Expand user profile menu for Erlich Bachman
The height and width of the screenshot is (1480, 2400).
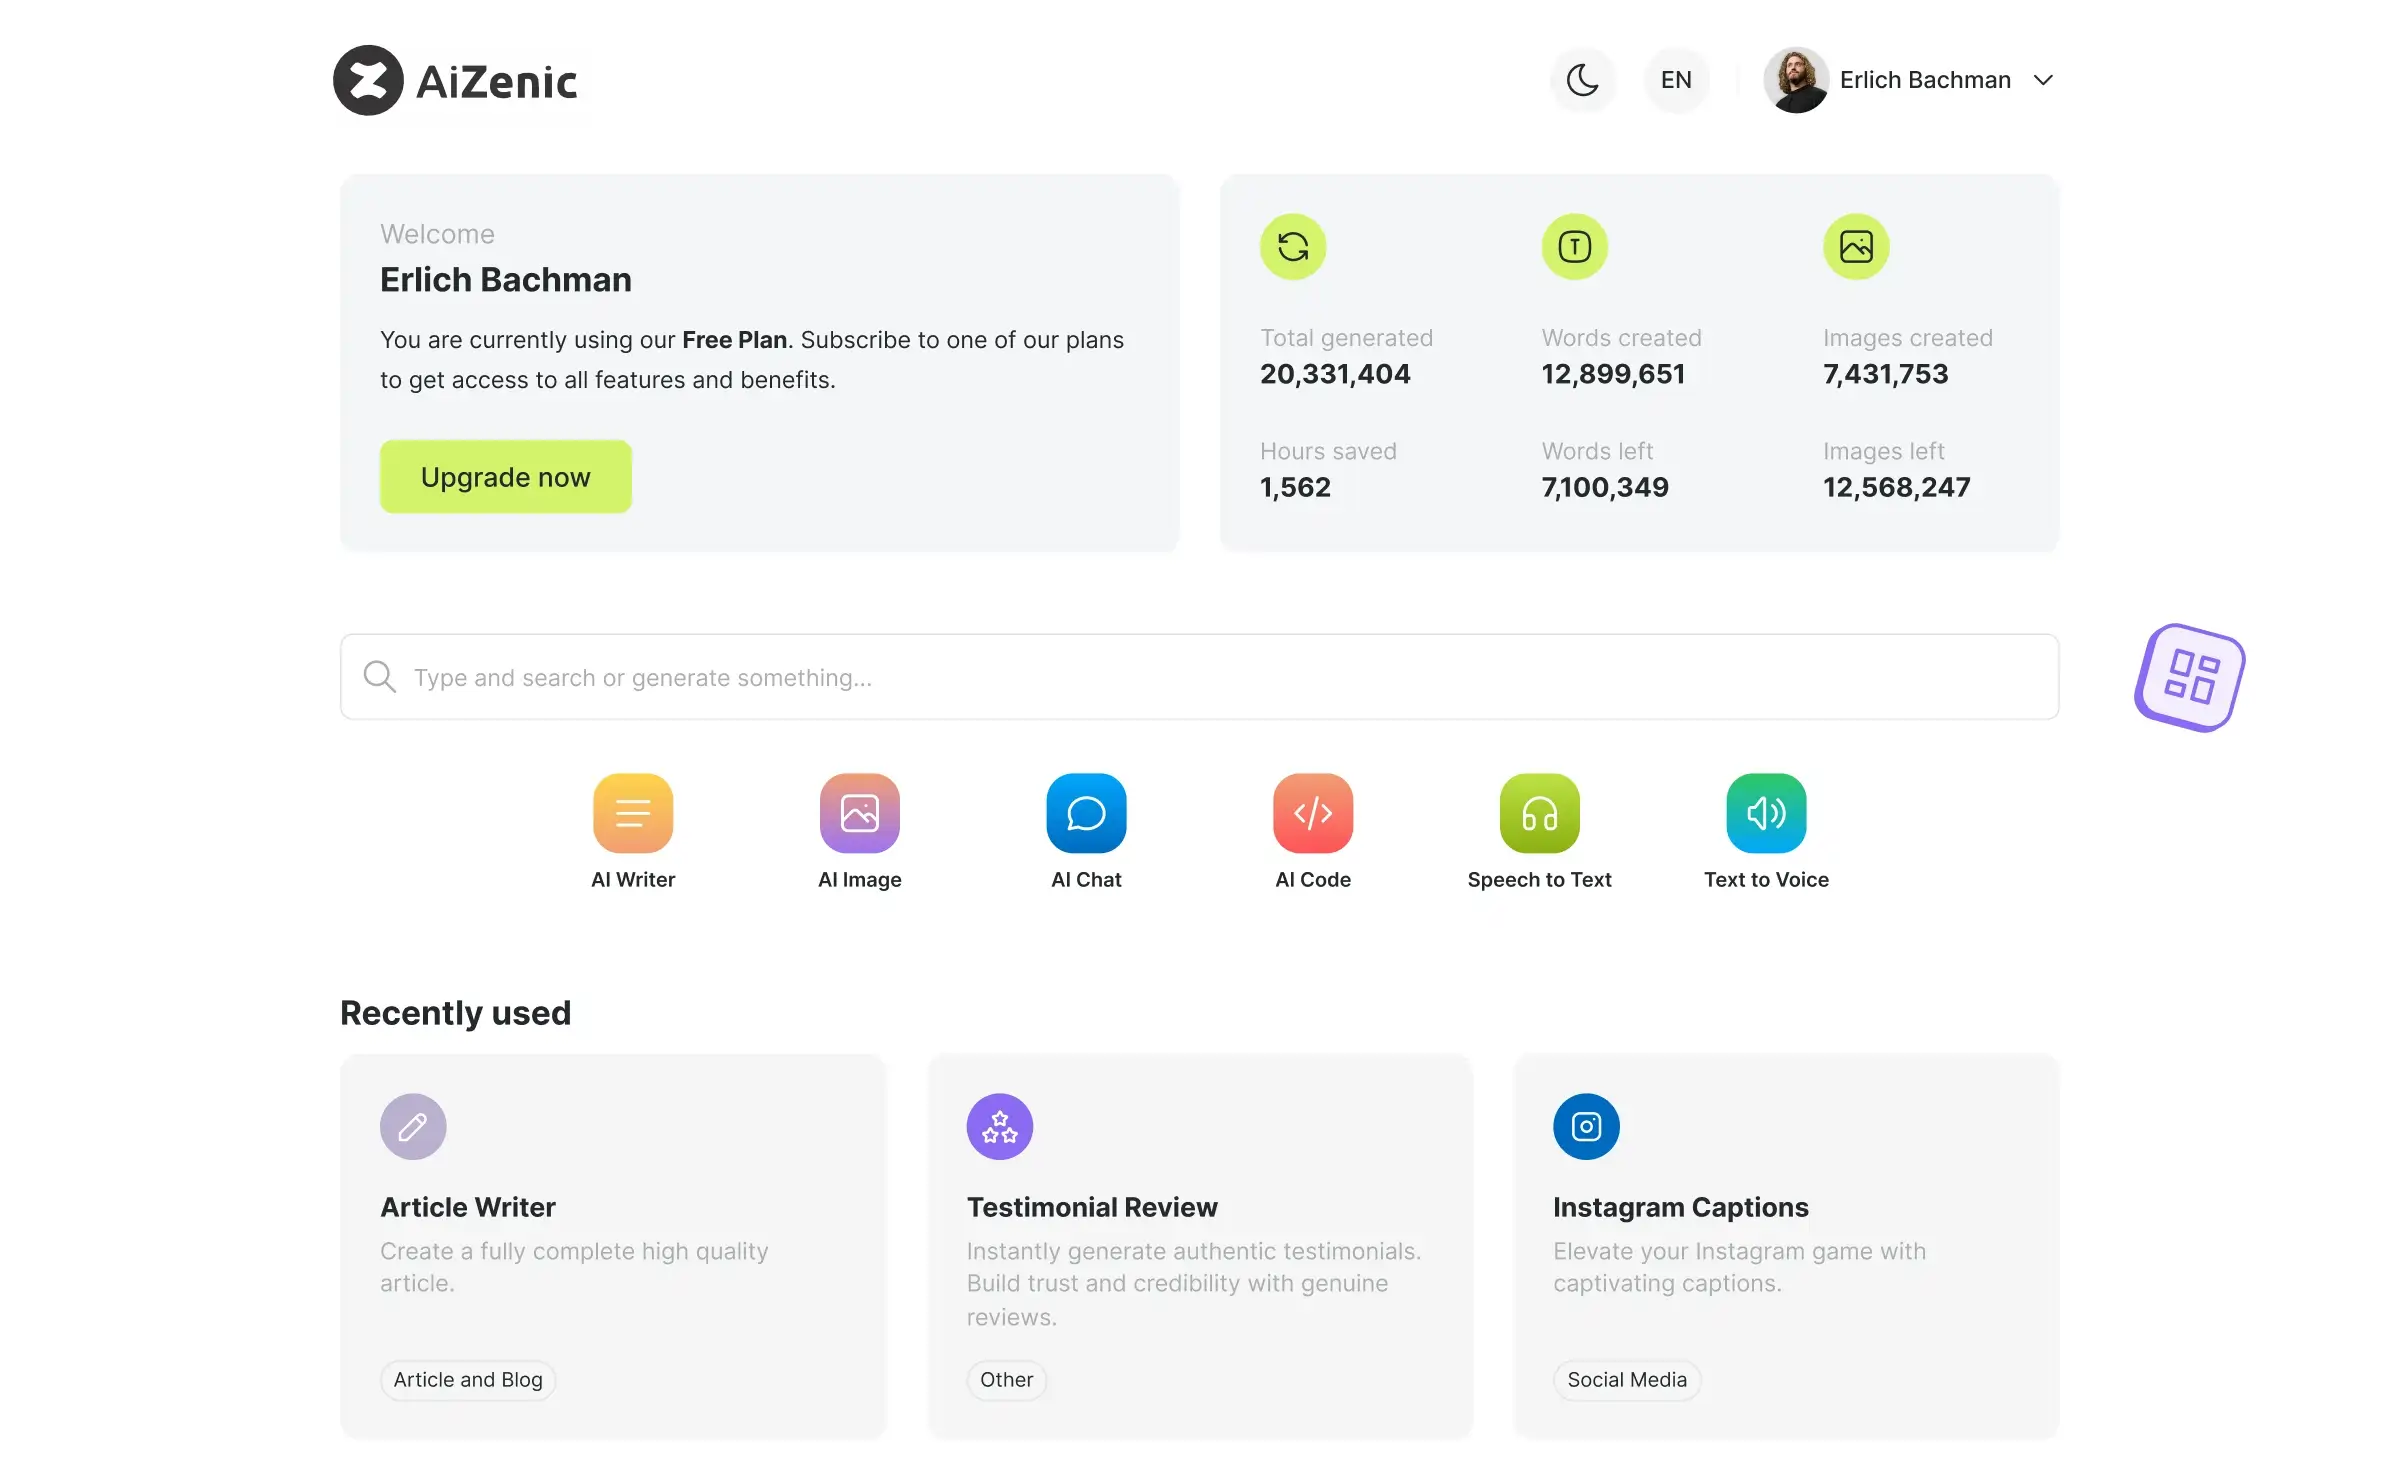point(2045,79)
